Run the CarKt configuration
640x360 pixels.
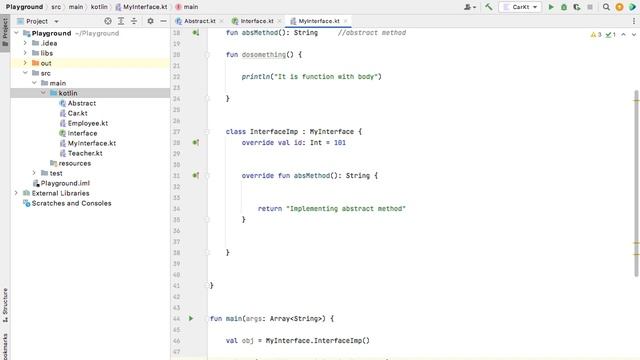551,7
